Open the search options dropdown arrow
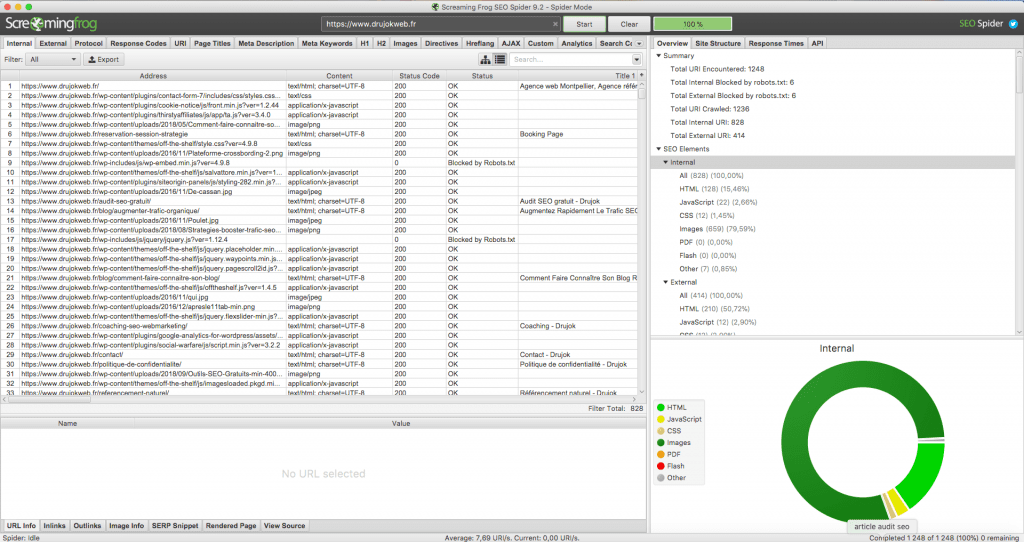The image size is (1024, 542). (637, 59)
